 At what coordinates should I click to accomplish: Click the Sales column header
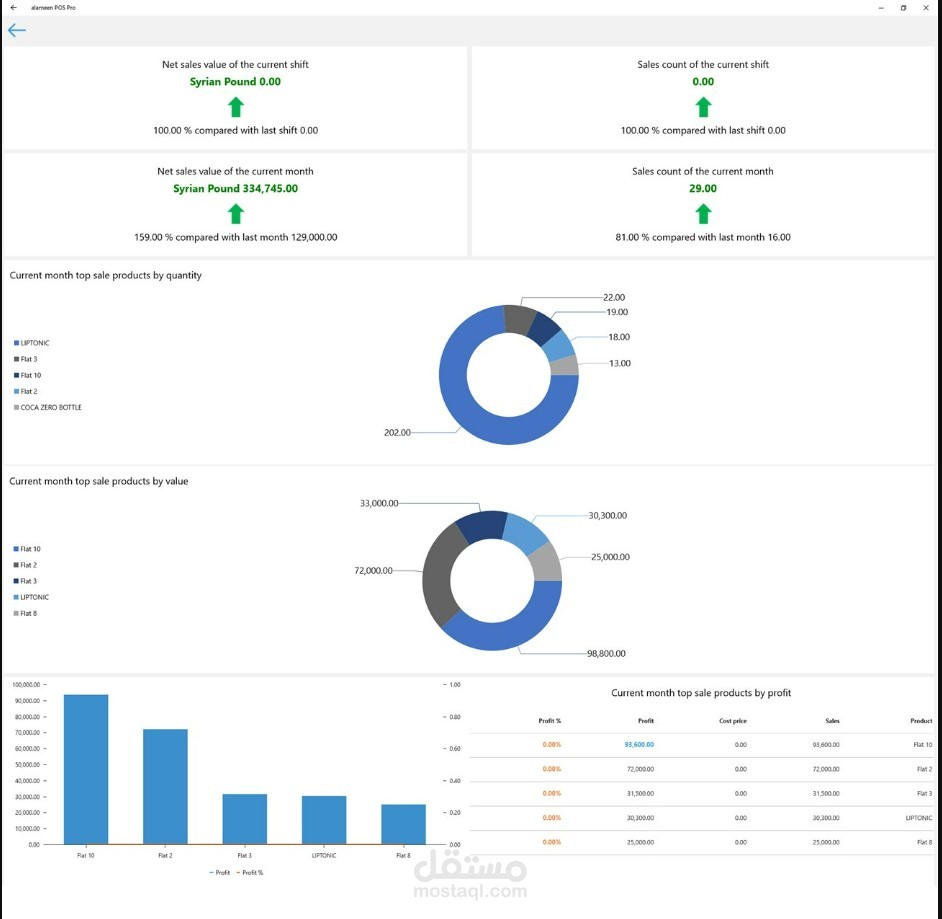pyautogui.click(x=832, y=721)
